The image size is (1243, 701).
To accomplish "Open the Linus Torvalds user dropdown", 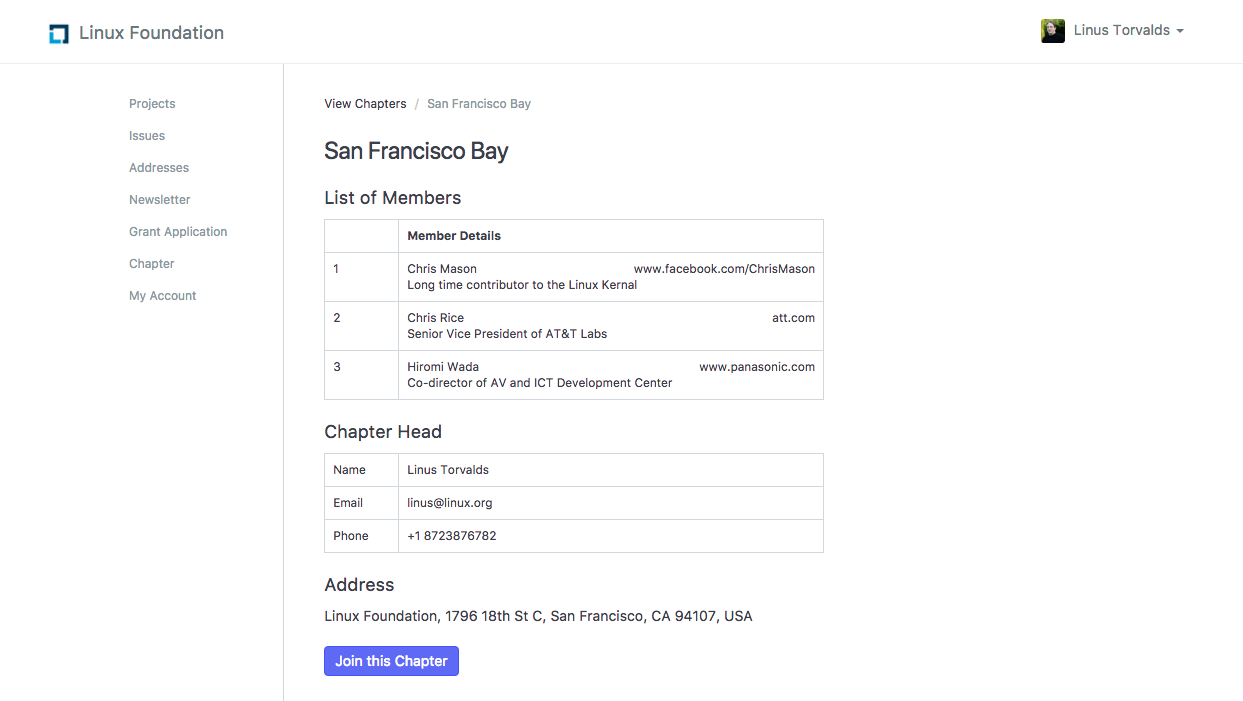I will pos(1128,31).
